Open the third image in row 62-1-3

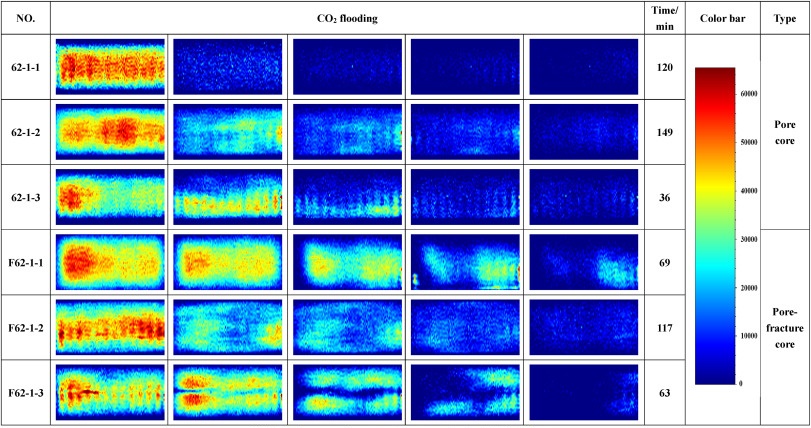pyautogui.click(x=346, y=196)
